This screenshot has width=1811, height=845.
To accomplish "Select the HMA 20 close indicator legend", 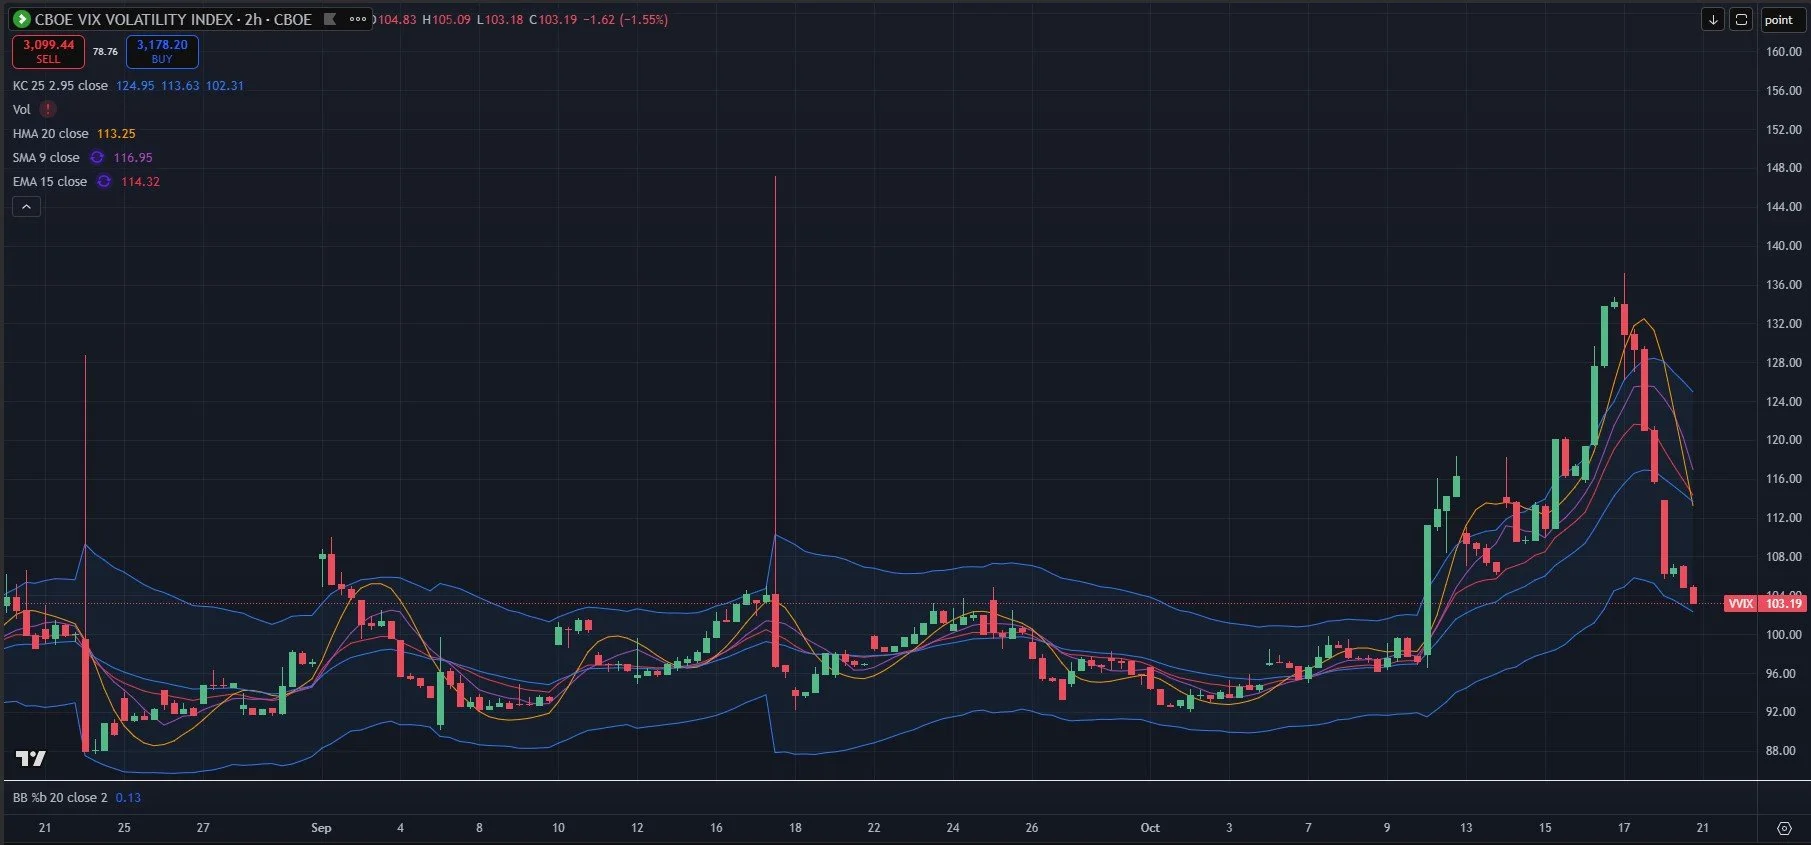I will point(50,134).
